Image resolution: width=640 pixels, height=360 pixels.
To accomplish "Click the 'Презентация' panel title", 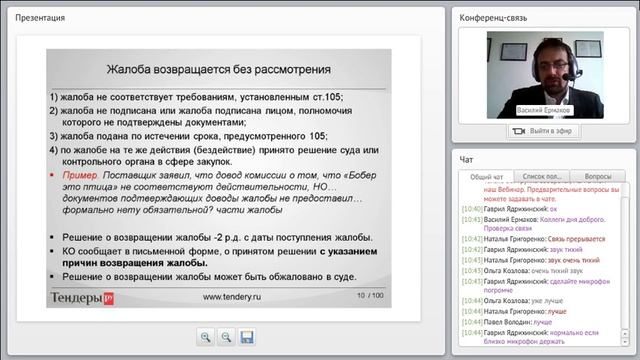I will [40, 18].
